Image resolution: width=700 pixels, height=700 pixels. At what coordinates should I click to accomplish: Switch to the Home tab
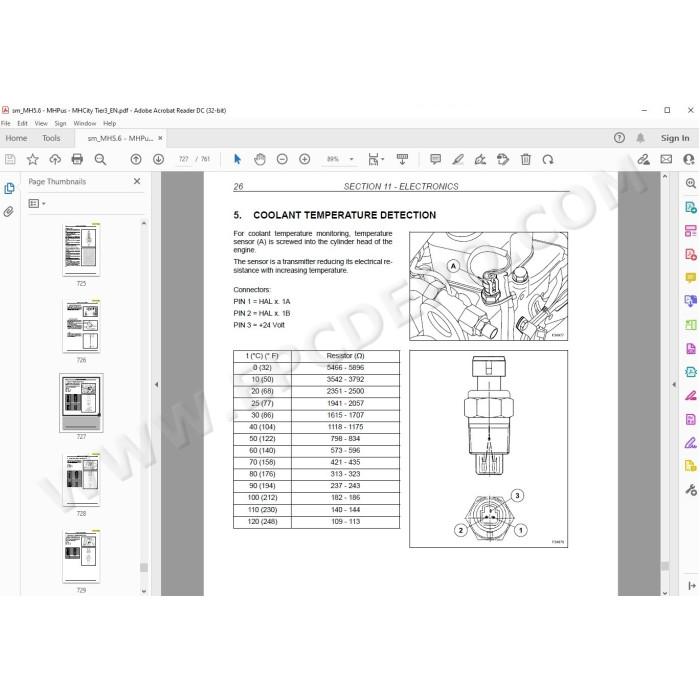(17, 138)
